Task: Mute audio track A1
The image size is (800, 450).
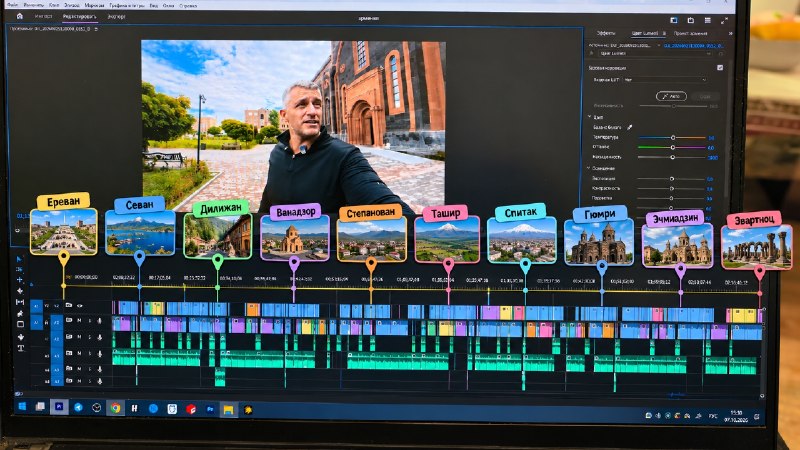Action: click(80, 321)
